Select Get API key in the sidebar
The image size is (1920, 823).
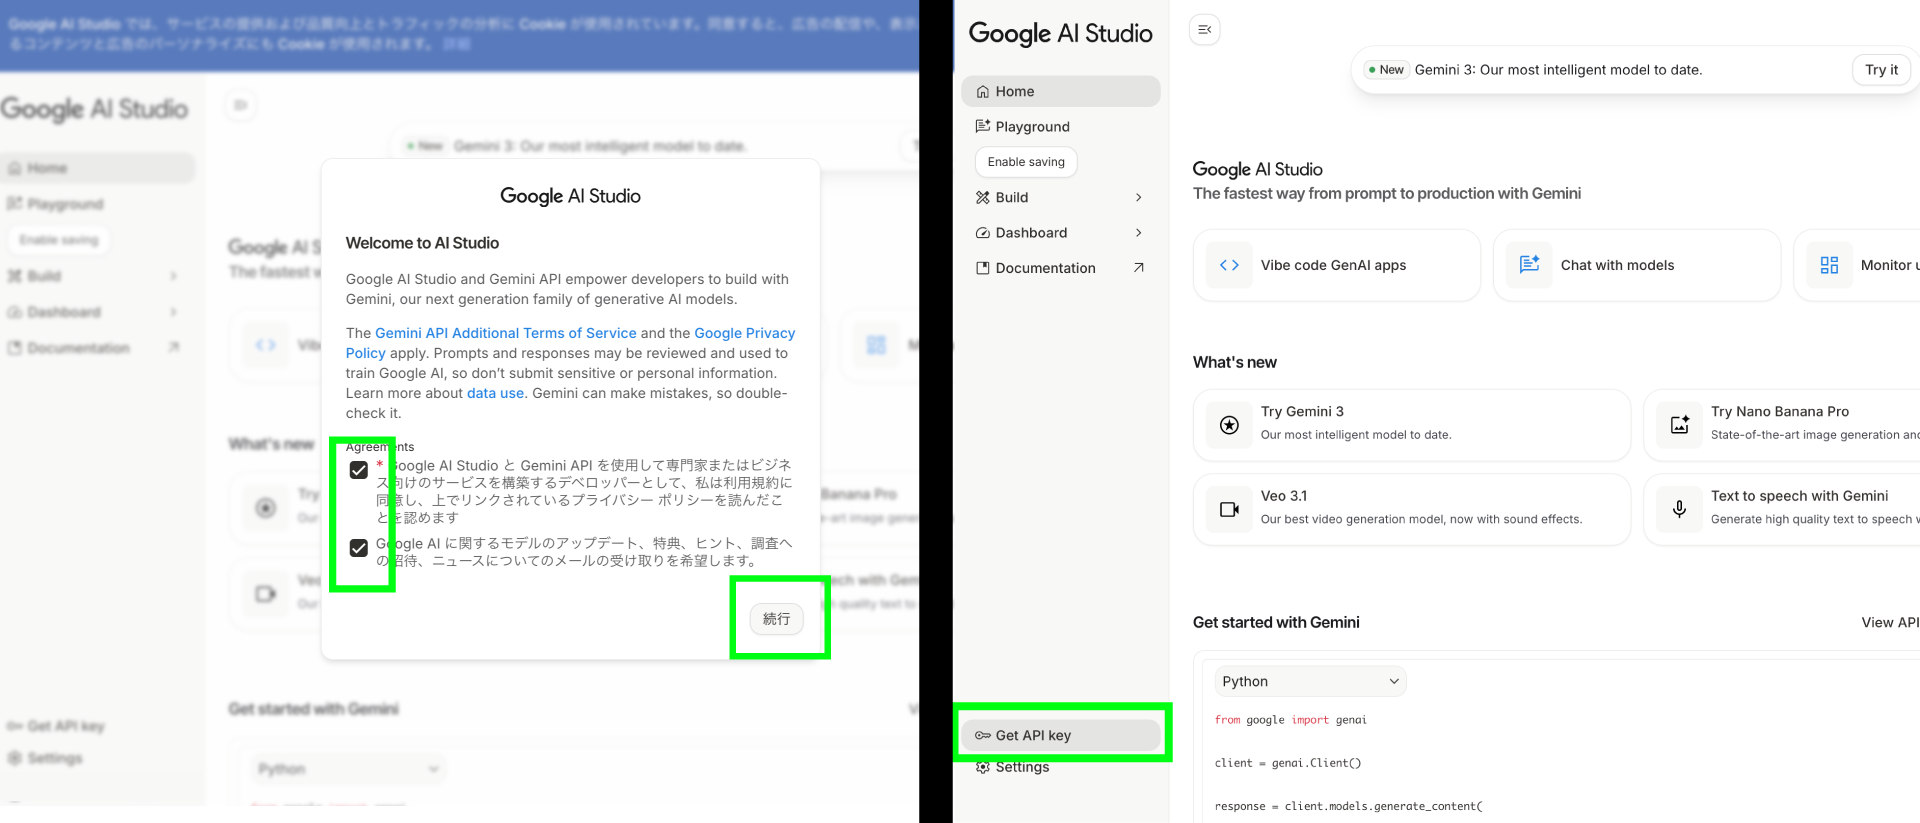[1060, 735]
